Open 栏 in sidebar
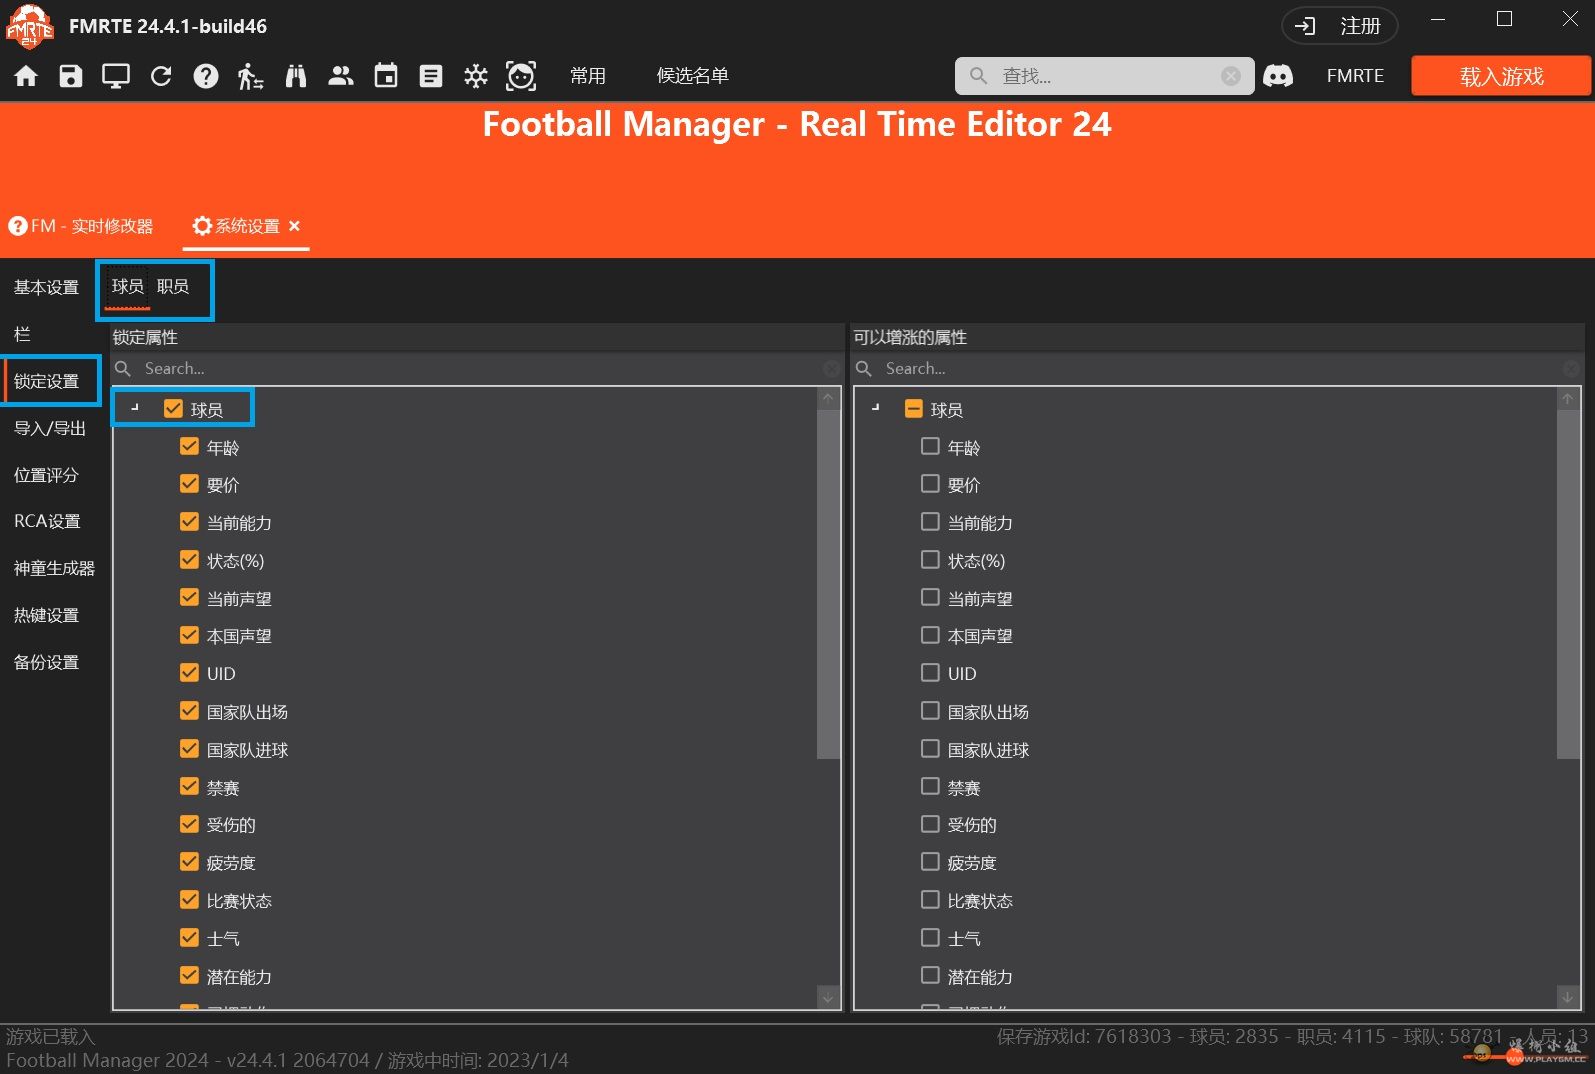This screenshot has width=1595, height=1074. coord(22,335)
